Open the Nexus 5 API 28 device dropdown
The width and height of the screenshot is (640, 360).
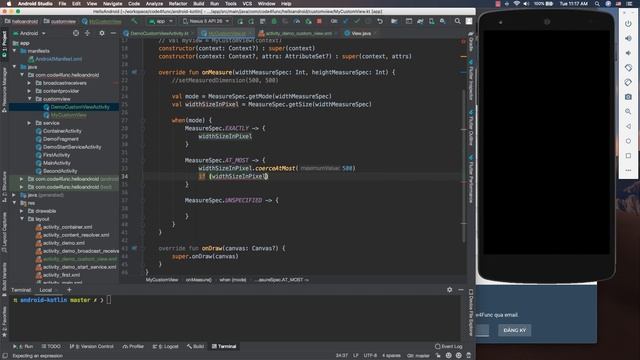206,21
